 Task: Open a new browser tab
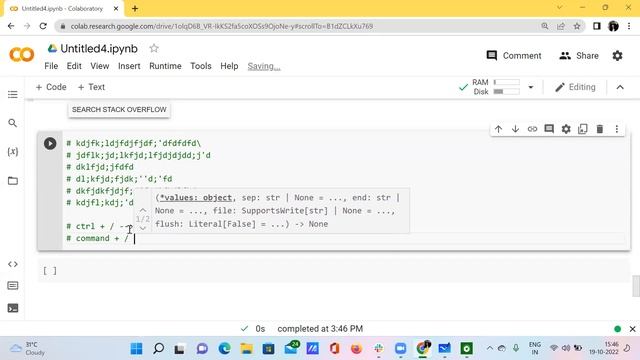click(x=135, y=8)
